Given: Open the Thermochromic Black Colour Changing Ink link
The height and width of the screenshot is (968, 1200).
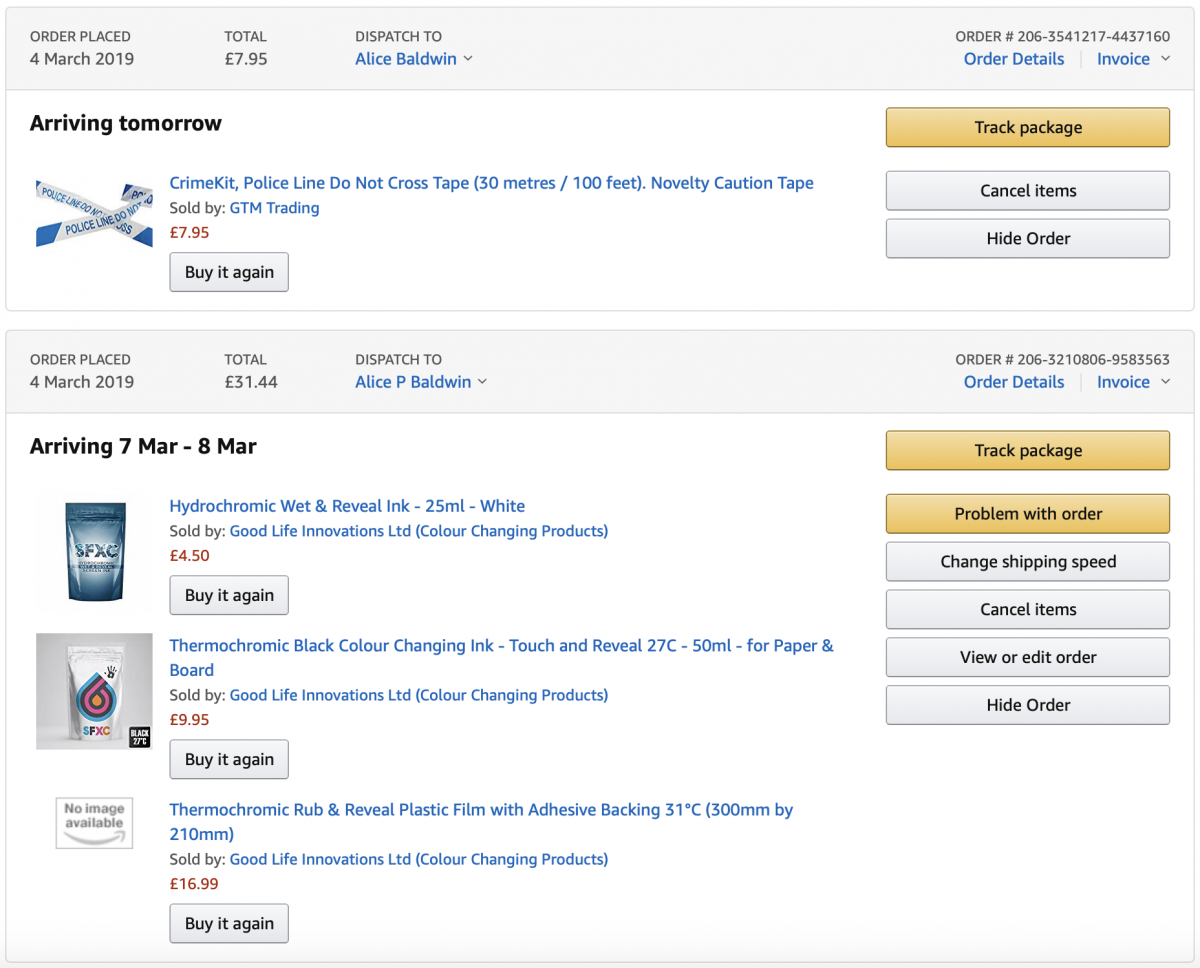Looking at the screenshot, I should click(x=501, y=646).
